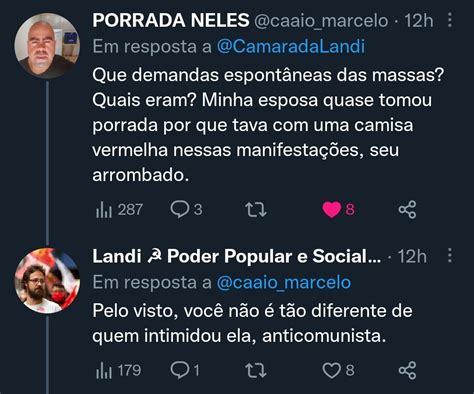The width and height of the screenshot is (474, 394).
Task: Open Landi Poder Popular display name profile
Action: click(237, 256)
